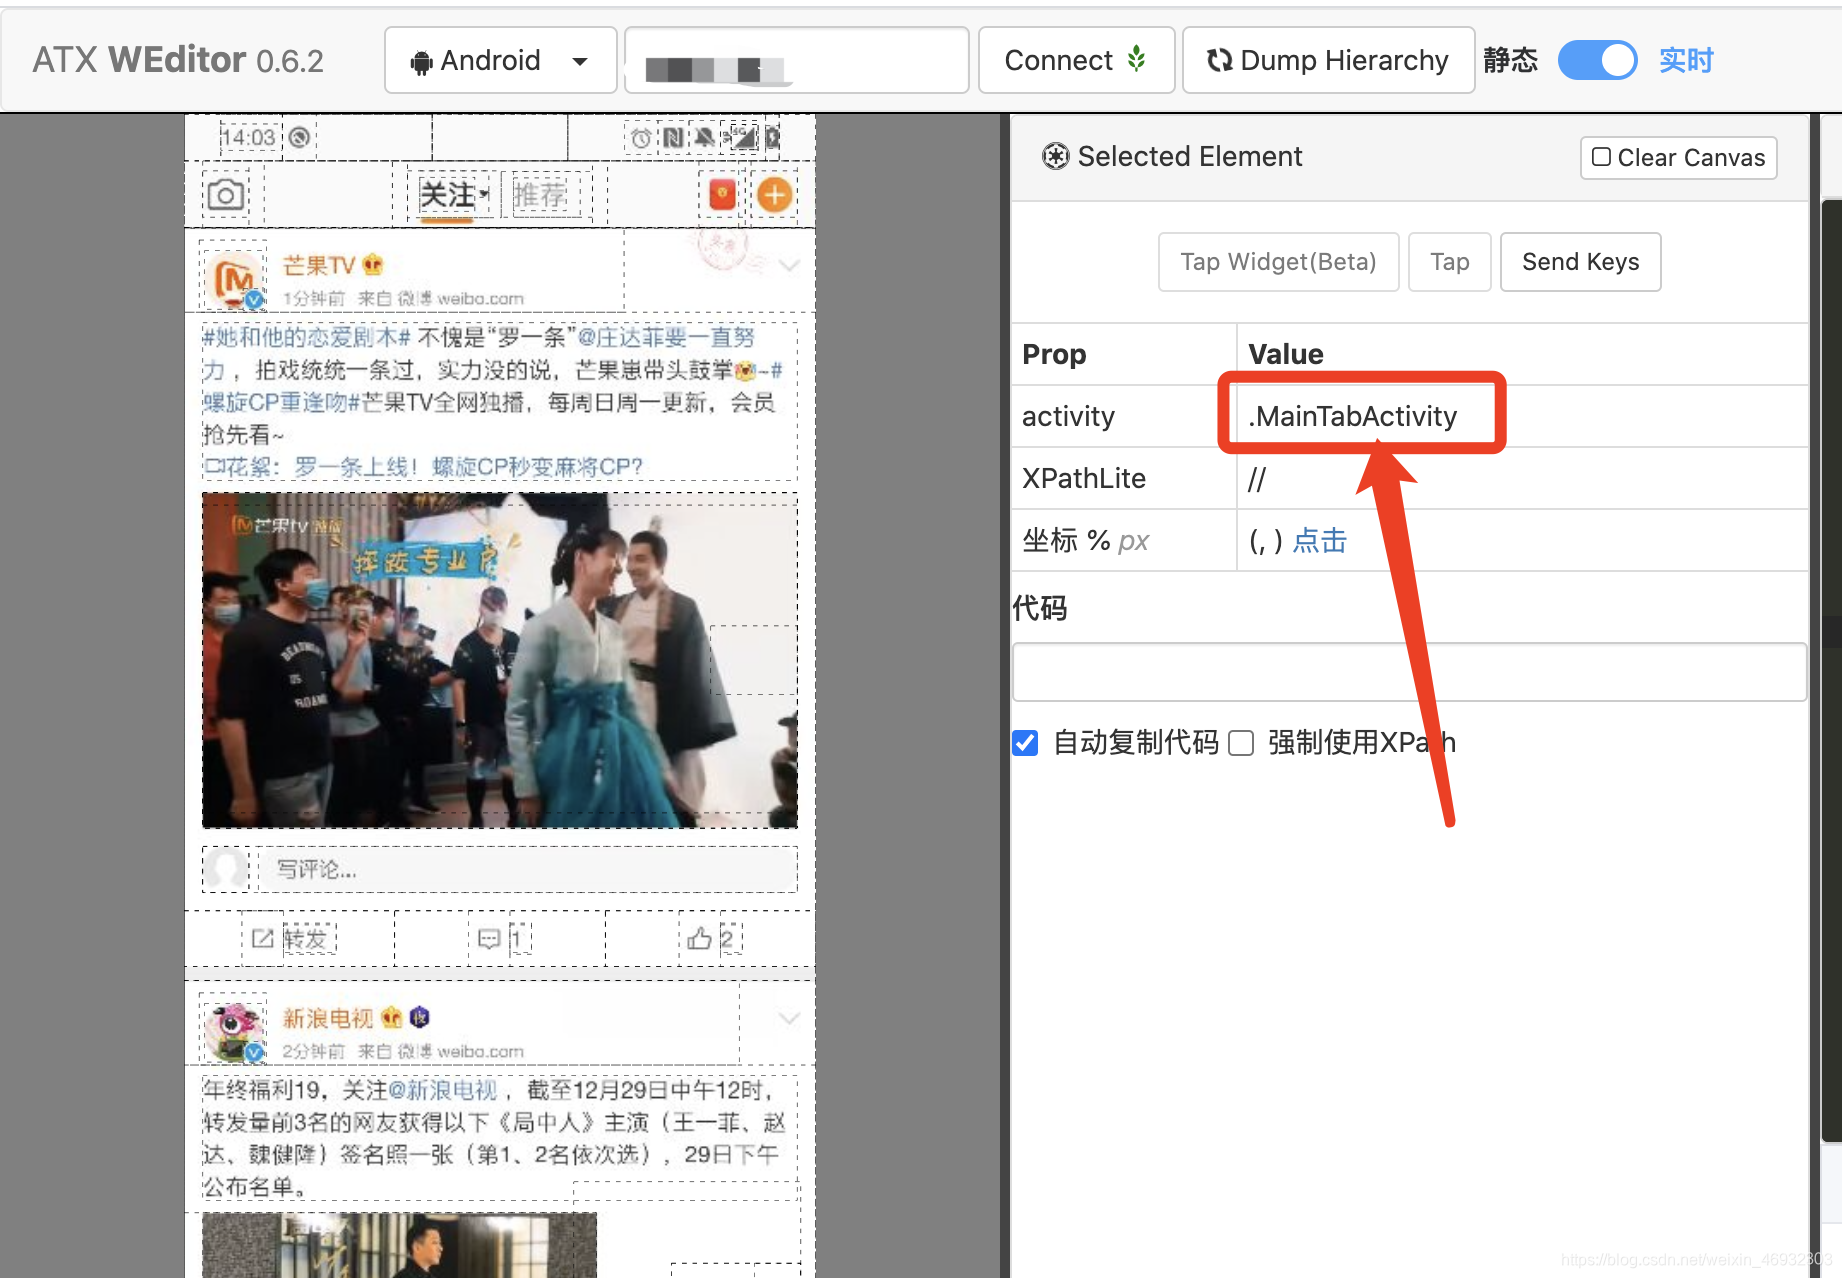The image size is (1842, 1278).
Task: Click the 写评论 comment field
Action: pos(528,869)
